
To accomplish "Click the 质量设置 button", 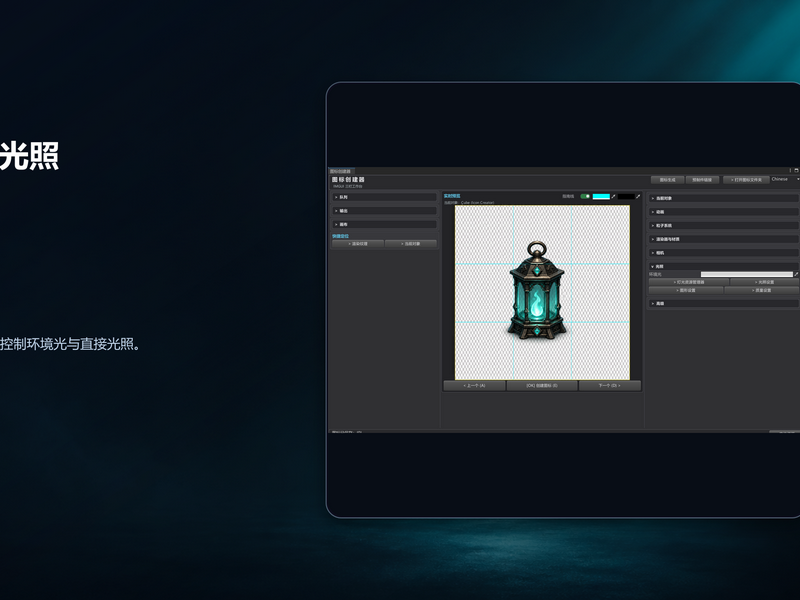I will [x=761, y=290].
